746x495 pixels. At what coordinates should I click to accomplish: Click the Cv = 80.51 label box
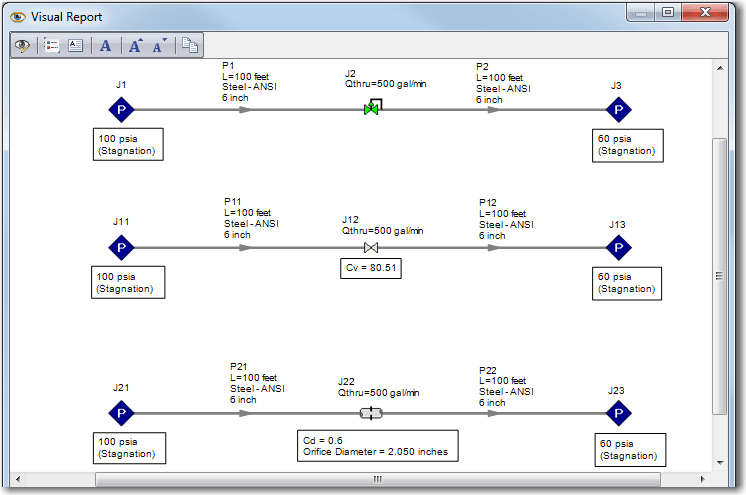371,267
